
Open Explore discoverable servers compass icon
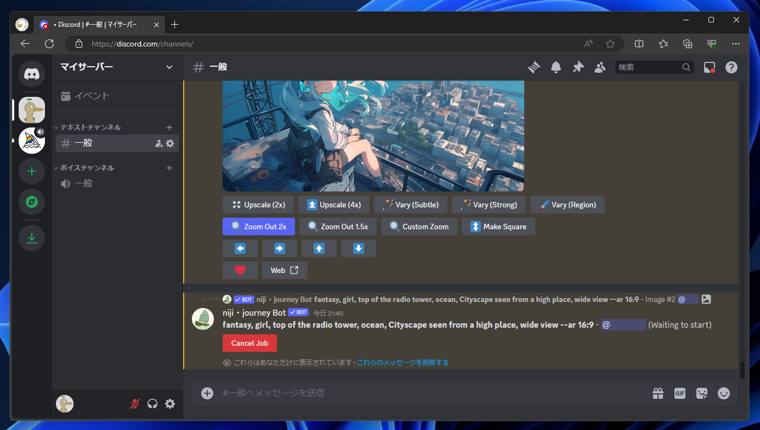coord(32,202)
